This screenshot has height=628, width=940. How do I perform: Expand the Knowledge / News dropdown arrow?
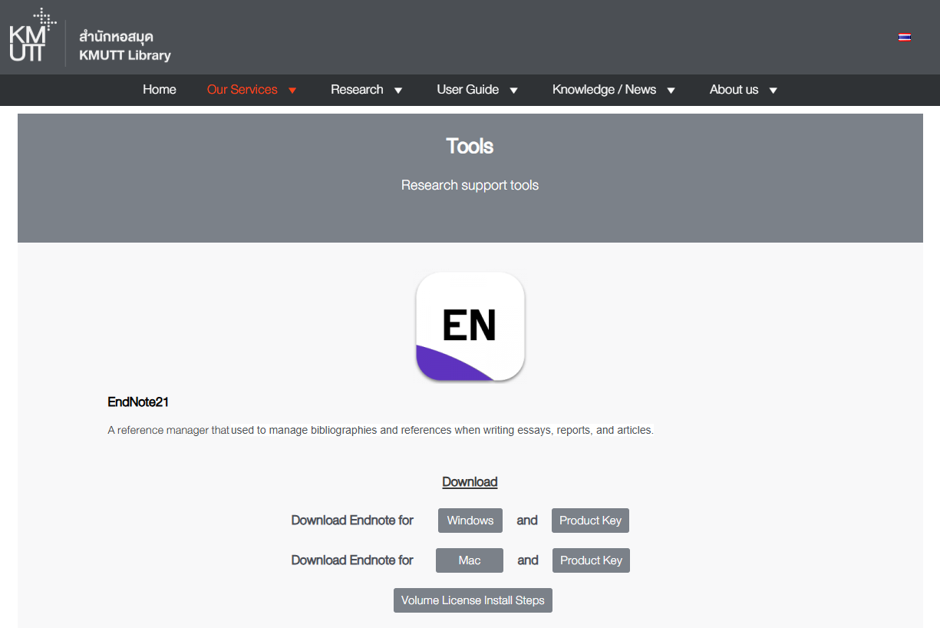point(671,90)
